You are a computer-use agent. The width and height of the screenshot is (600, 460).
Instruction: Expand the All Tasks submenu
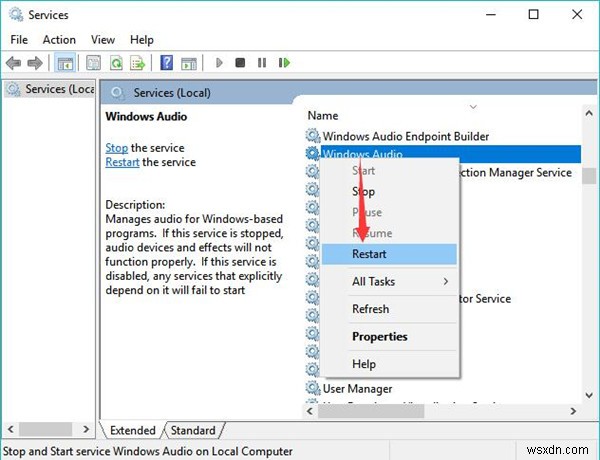[x=389, y=282]
